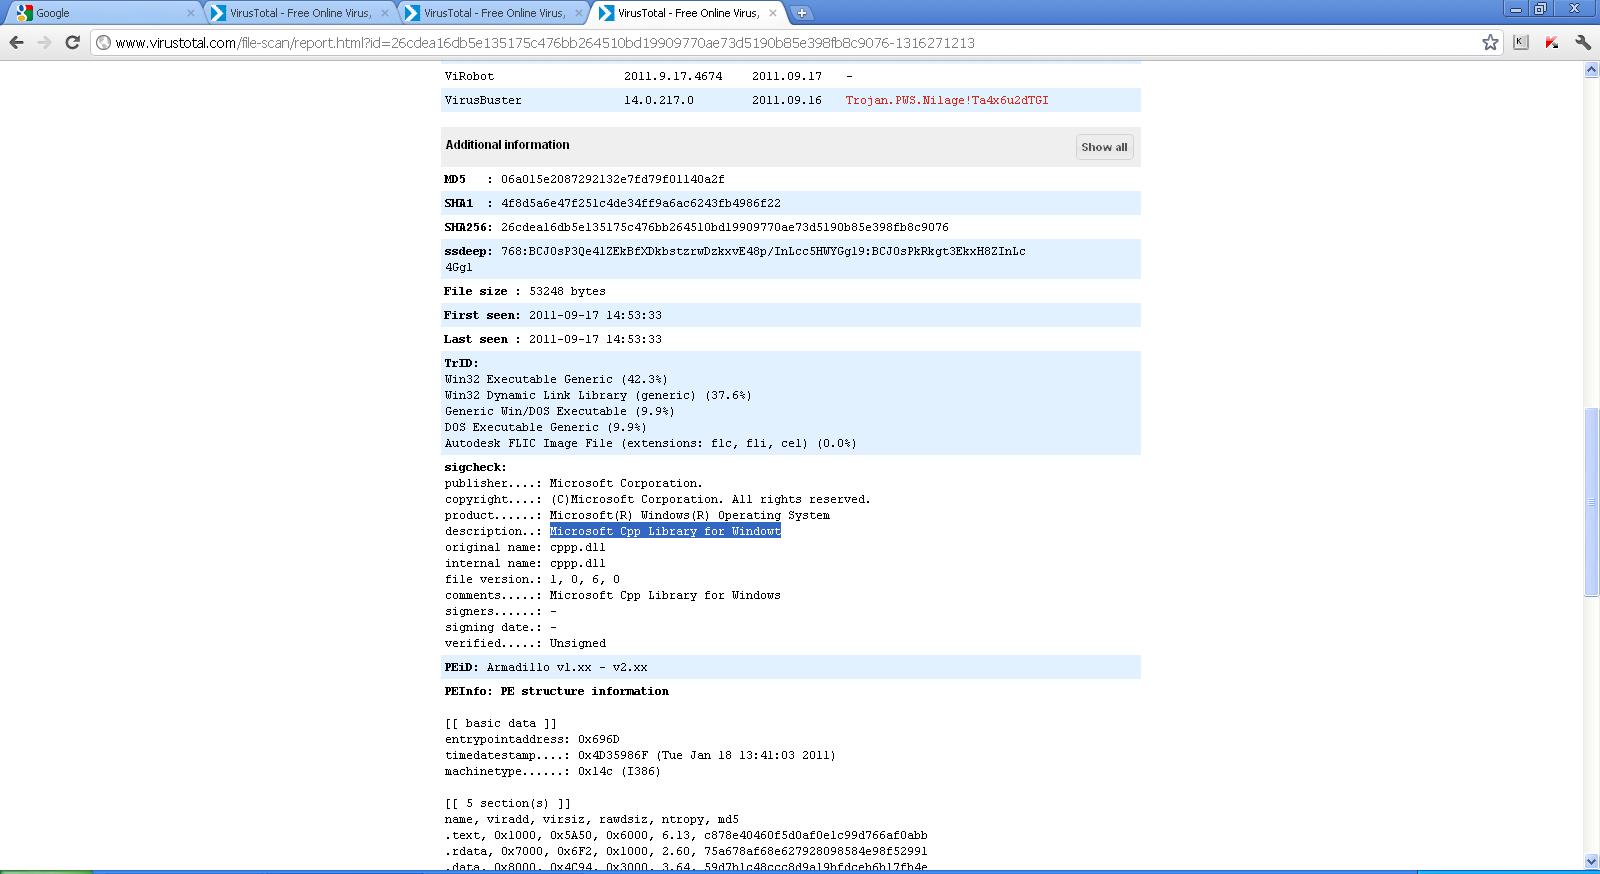Click PEInfo PE structure information heading
Viewport: 1600px width, 874px height.
coord(557,691)
